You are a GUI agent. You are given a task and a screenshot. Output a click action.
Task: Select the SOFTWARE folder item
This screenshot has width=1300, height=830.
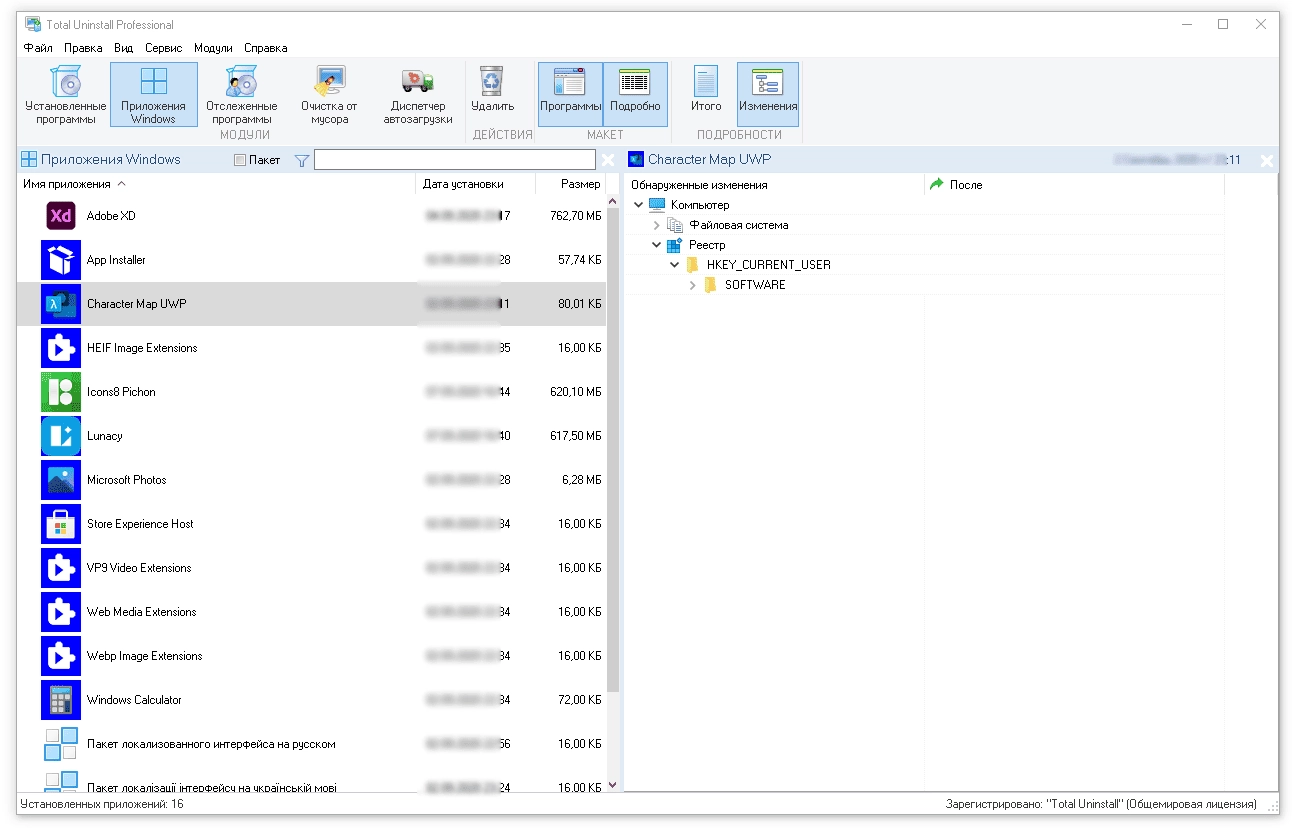pyautogui.click(x=755, y=285)
